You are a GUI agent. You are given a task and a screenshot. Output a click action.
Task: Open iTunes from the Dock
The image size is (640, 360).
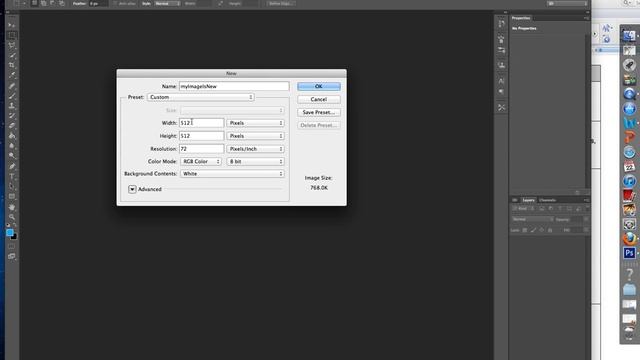point(629,181)
